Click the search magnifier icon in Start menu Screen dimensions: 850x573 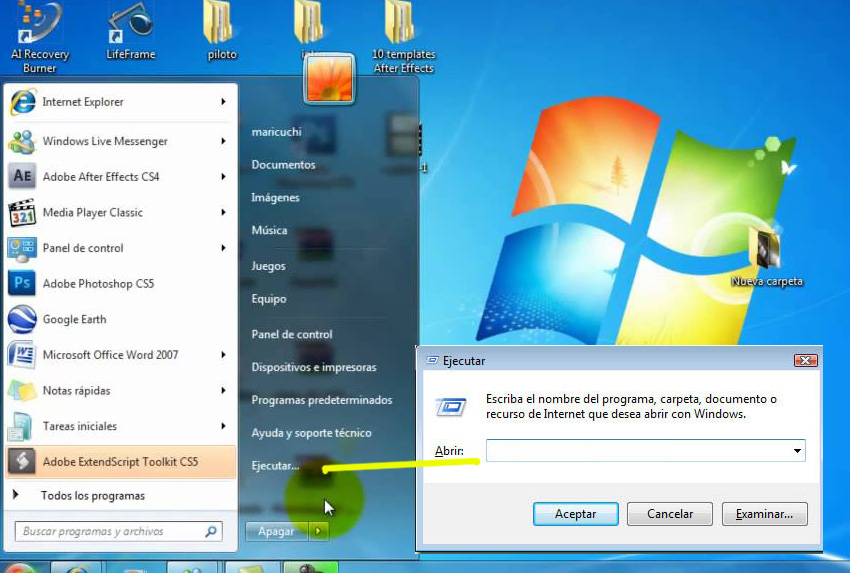(x=211, y=531)
